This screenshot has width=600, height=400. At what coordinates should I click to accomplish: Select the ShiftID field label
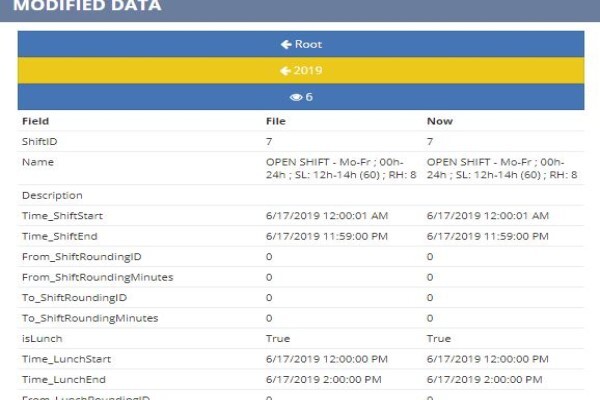(39, 142)
